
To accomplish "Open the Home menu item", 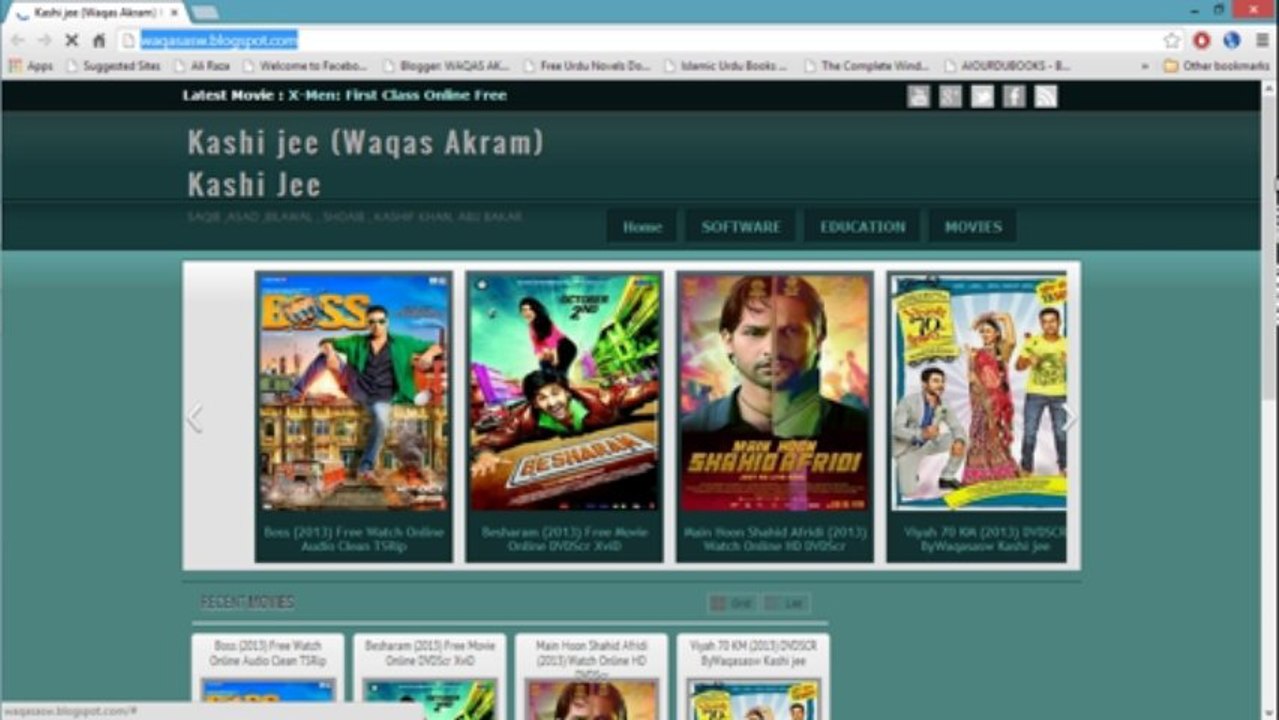I will tap(642, 227).
